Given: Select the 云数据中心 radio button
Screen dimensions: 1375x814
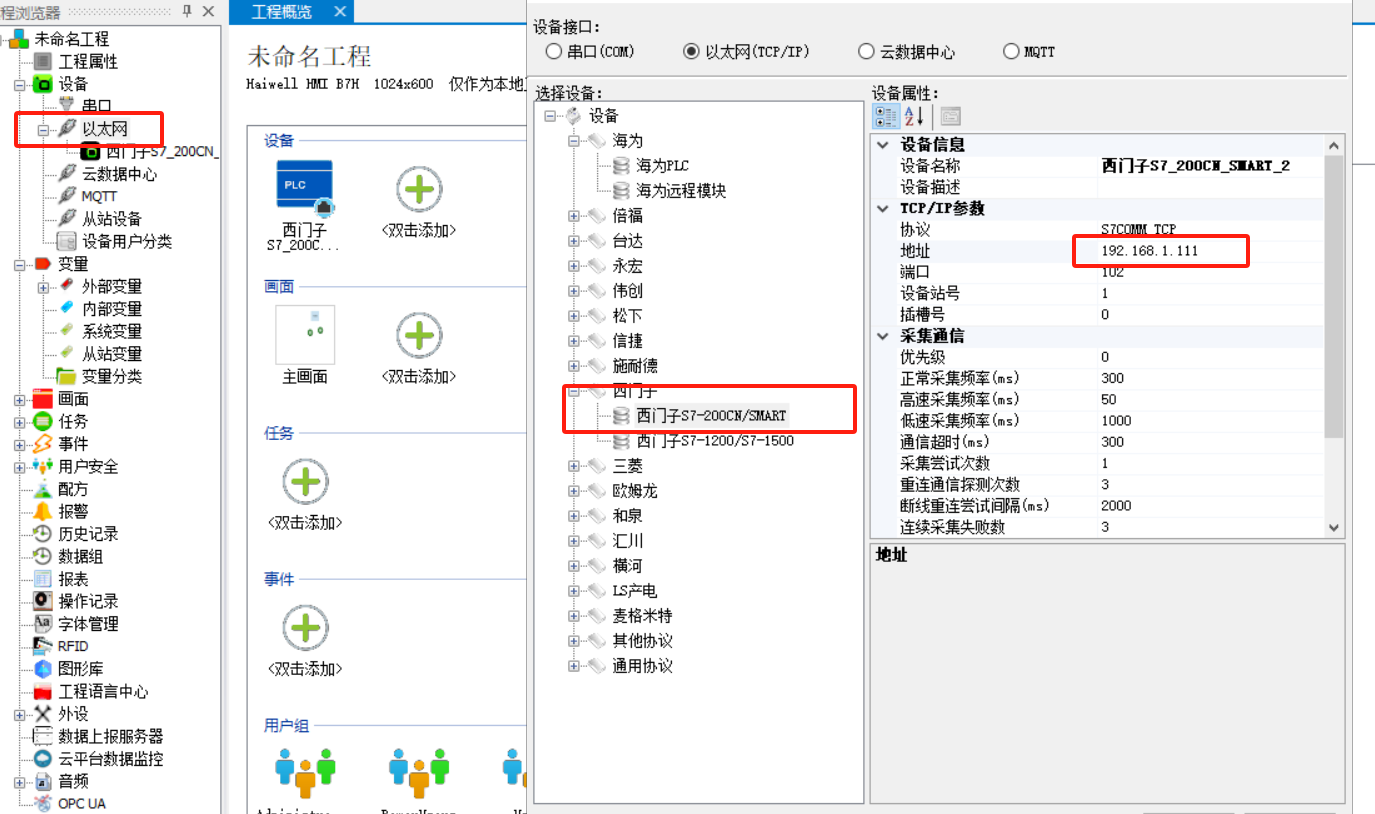Looking at the screenshot, I should [x=866, y=52].
